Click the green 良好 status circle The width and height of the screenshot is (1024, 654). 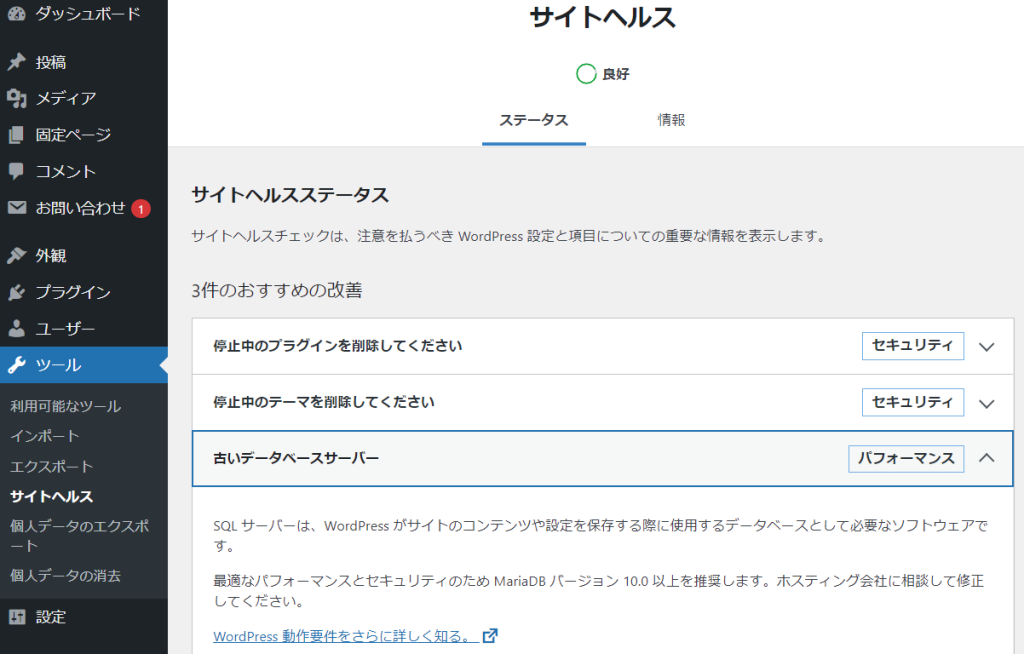[x=586, y=74]
